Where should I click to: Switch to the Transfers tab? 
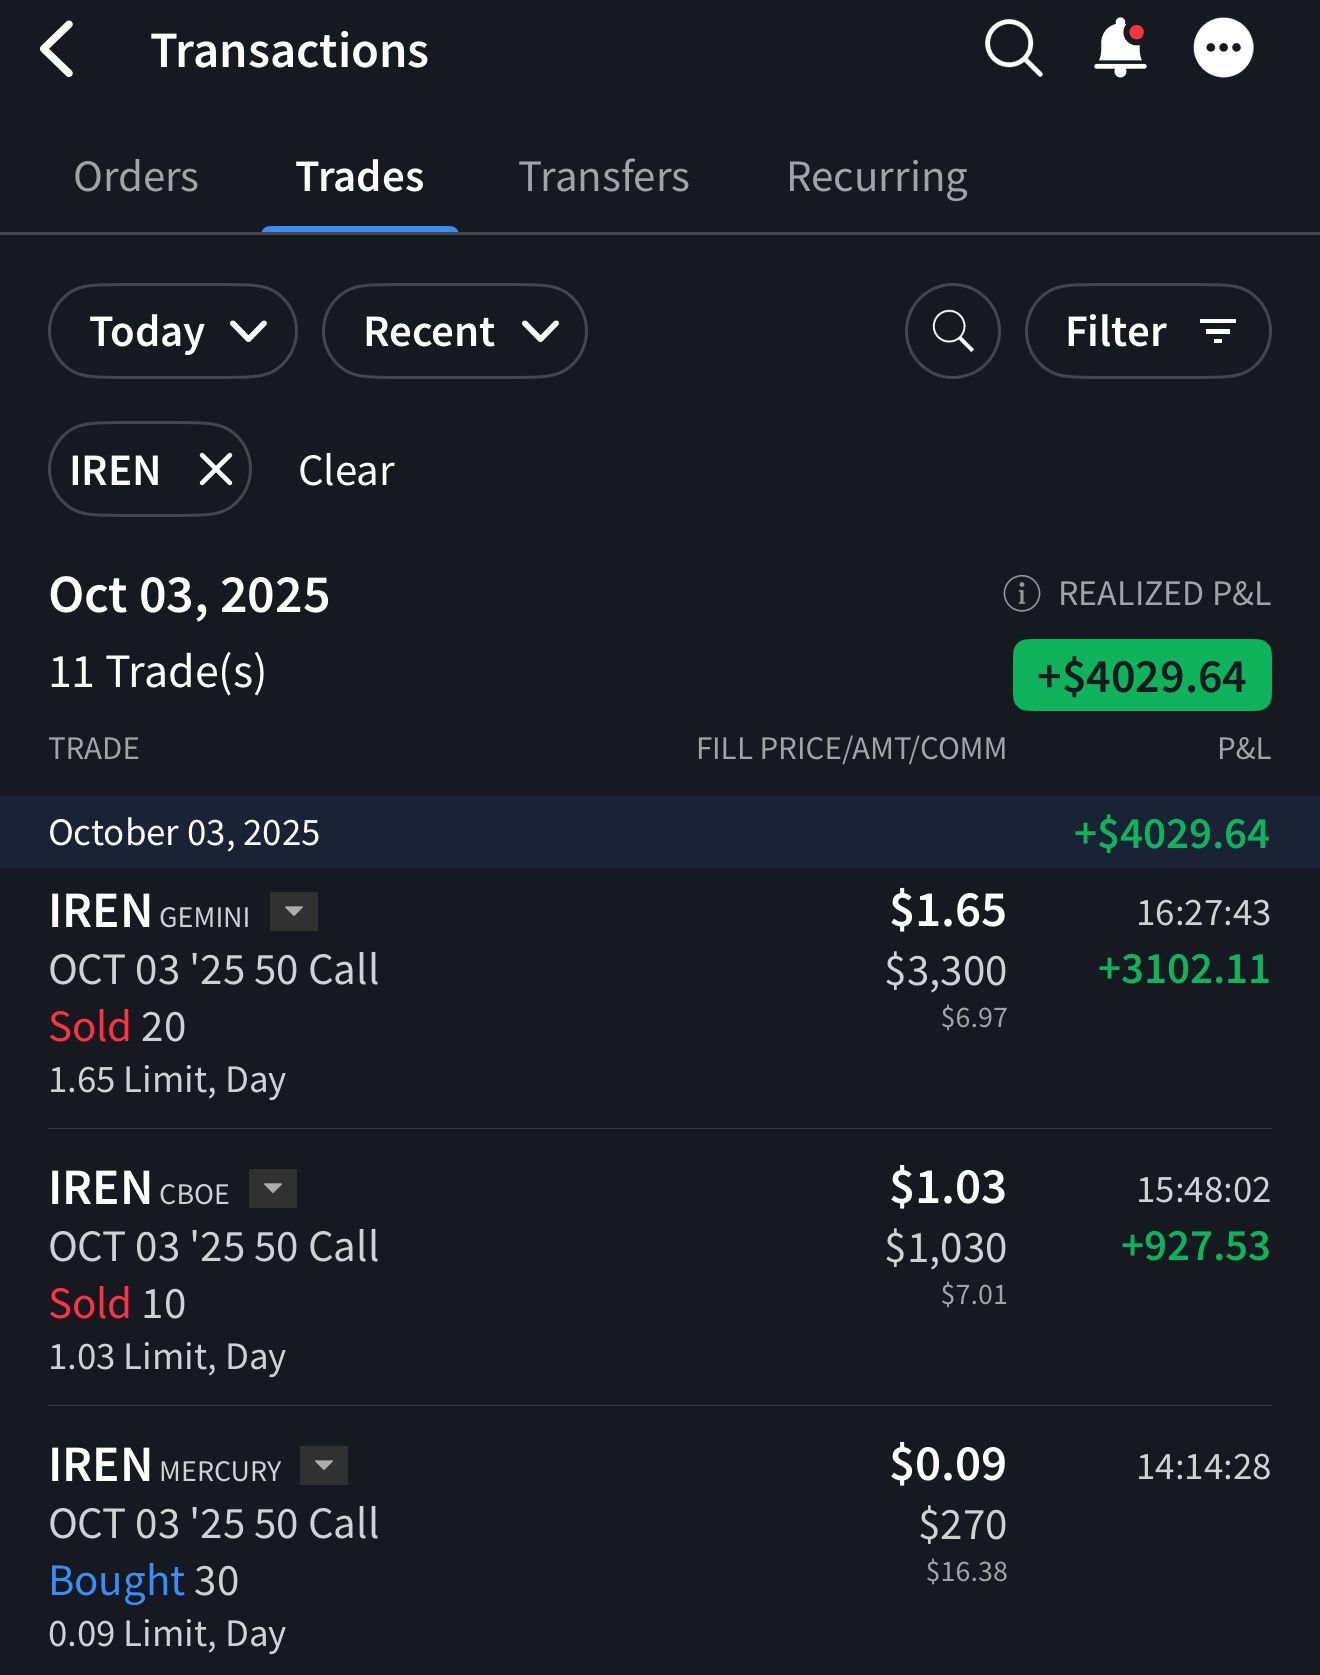[603, 177]
